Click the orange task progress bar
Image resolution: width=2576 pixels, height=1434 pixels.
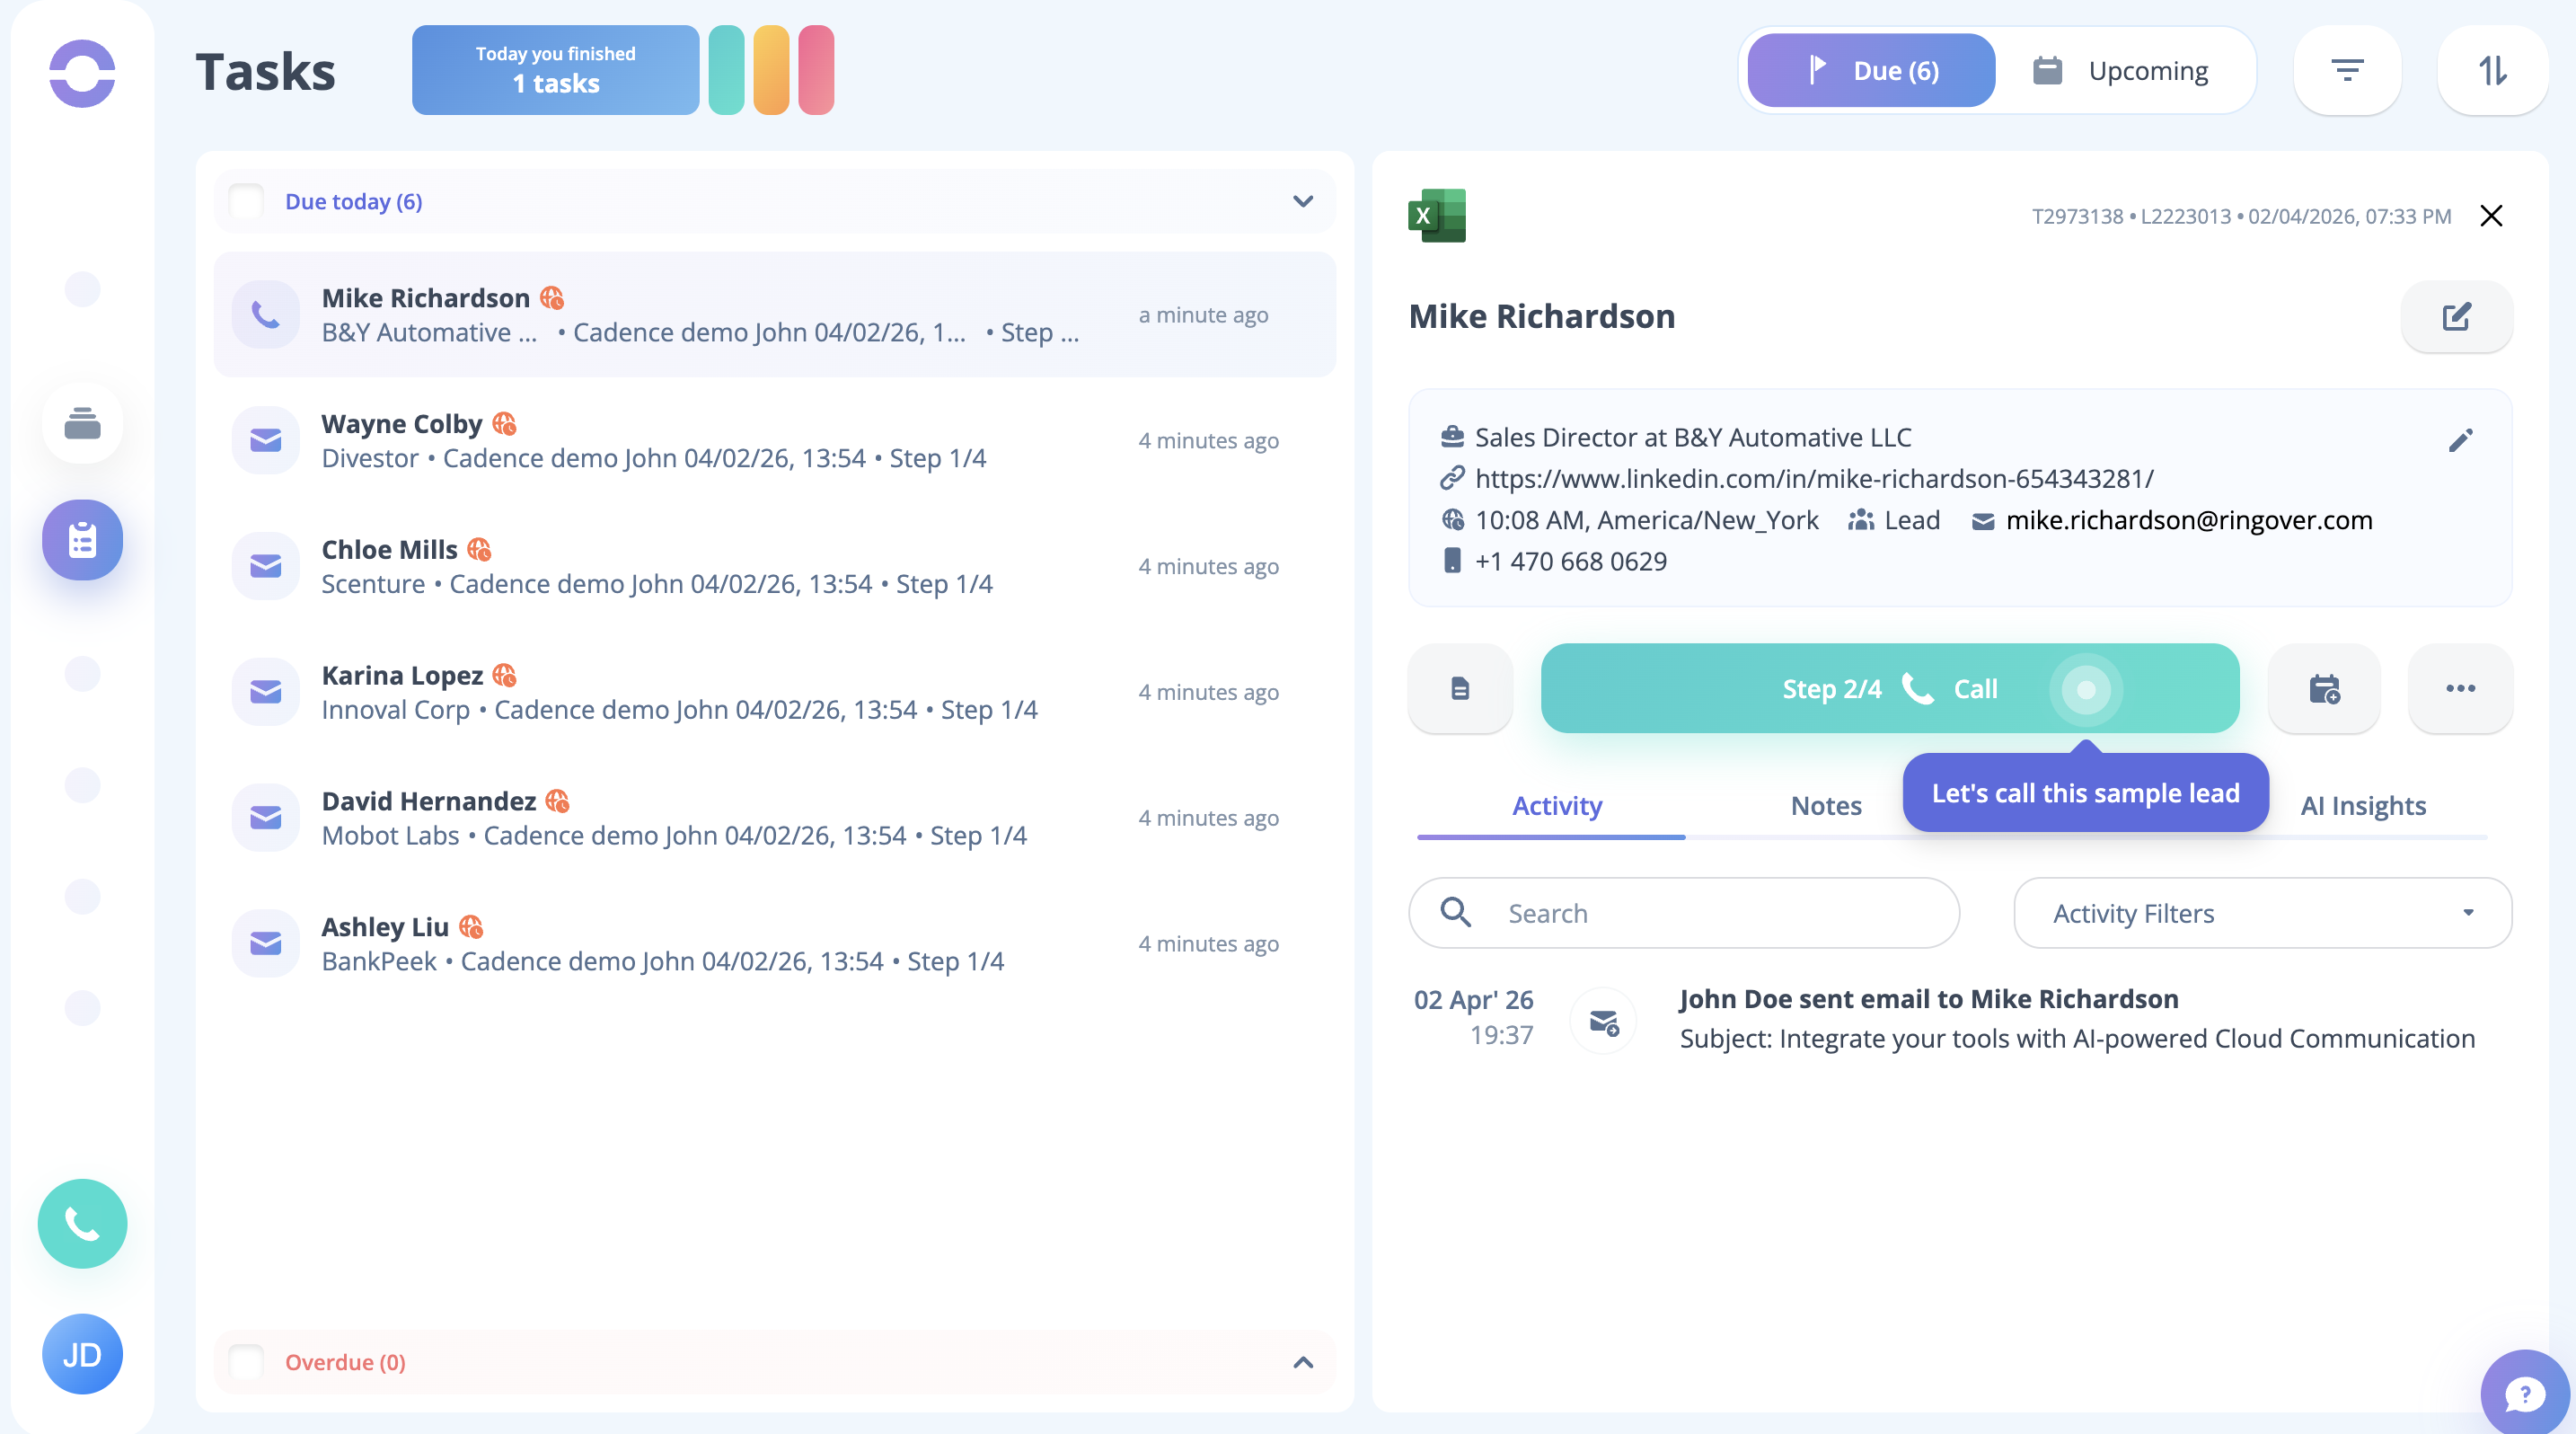[x=771, y=70]
